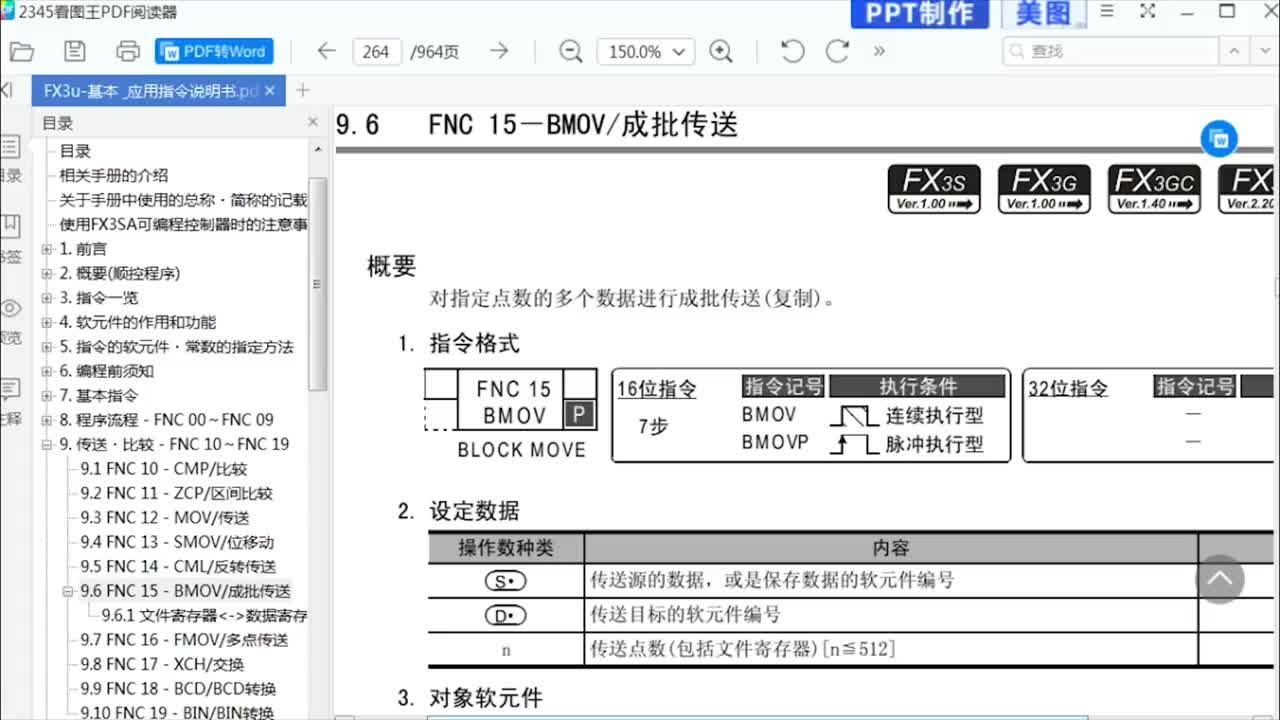Expand the 7. 基本指令 outline node

coord(47,395)
